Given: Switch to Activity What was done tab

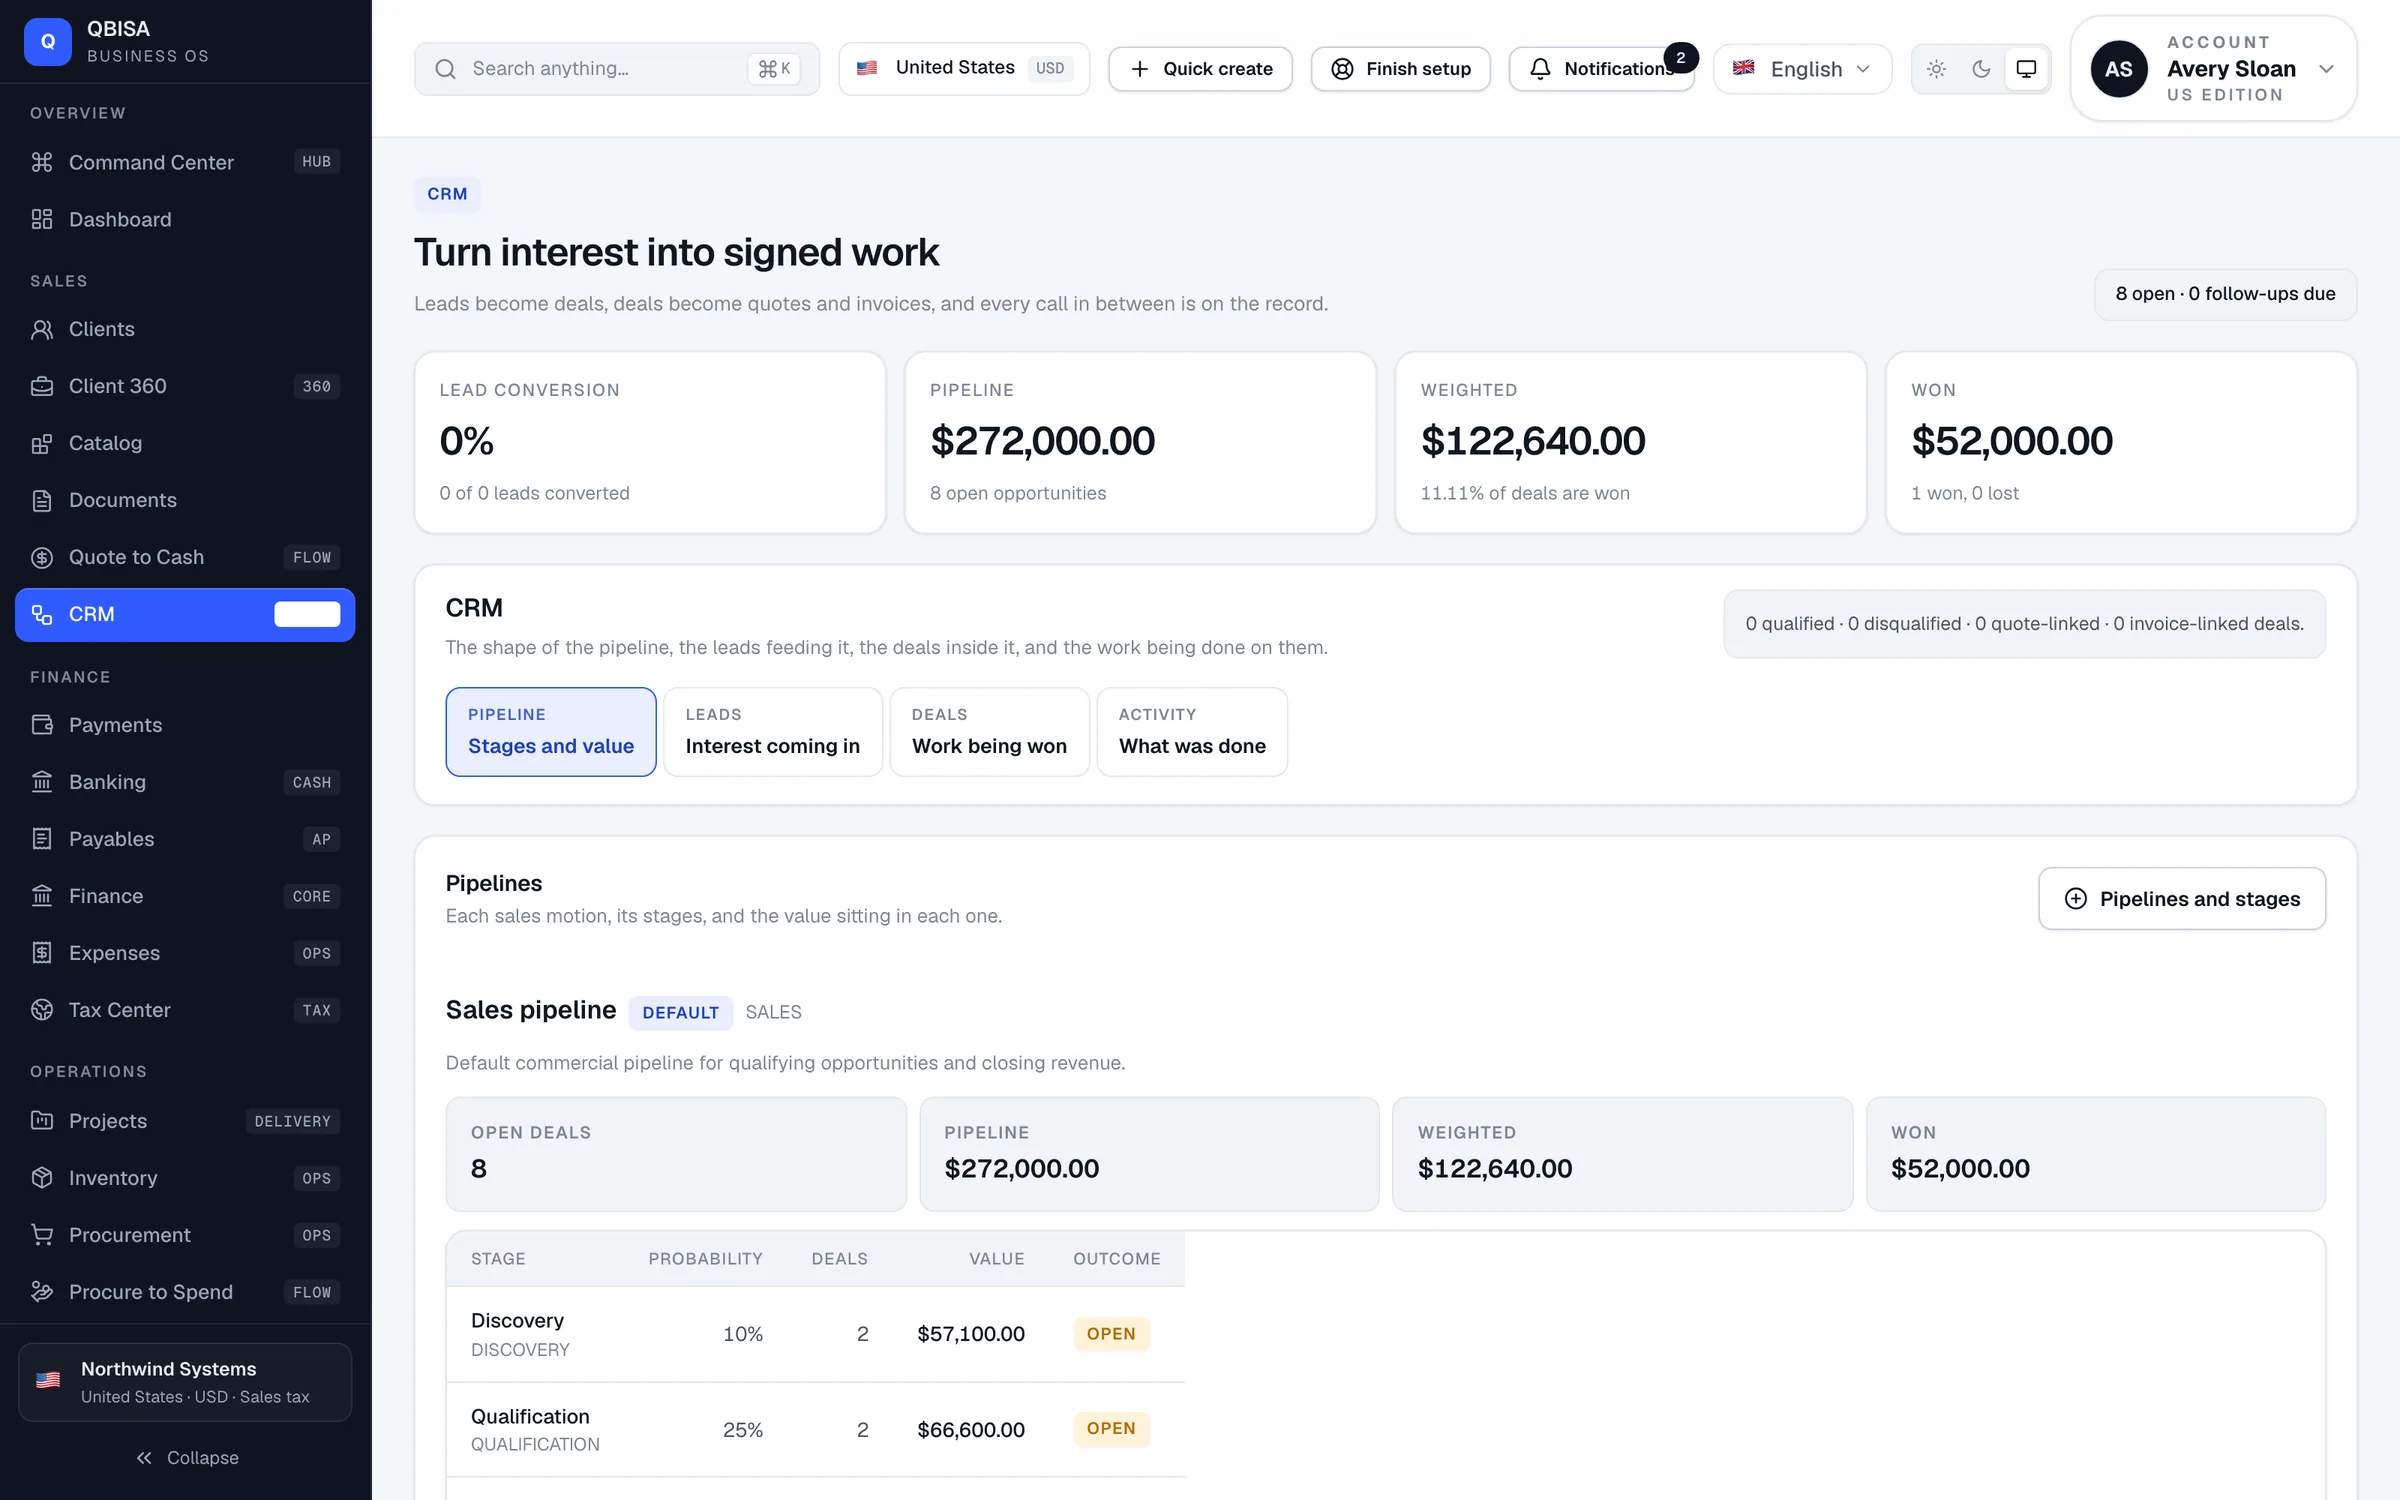Looking at the screenshot, I should click(x=1192, y=731).
